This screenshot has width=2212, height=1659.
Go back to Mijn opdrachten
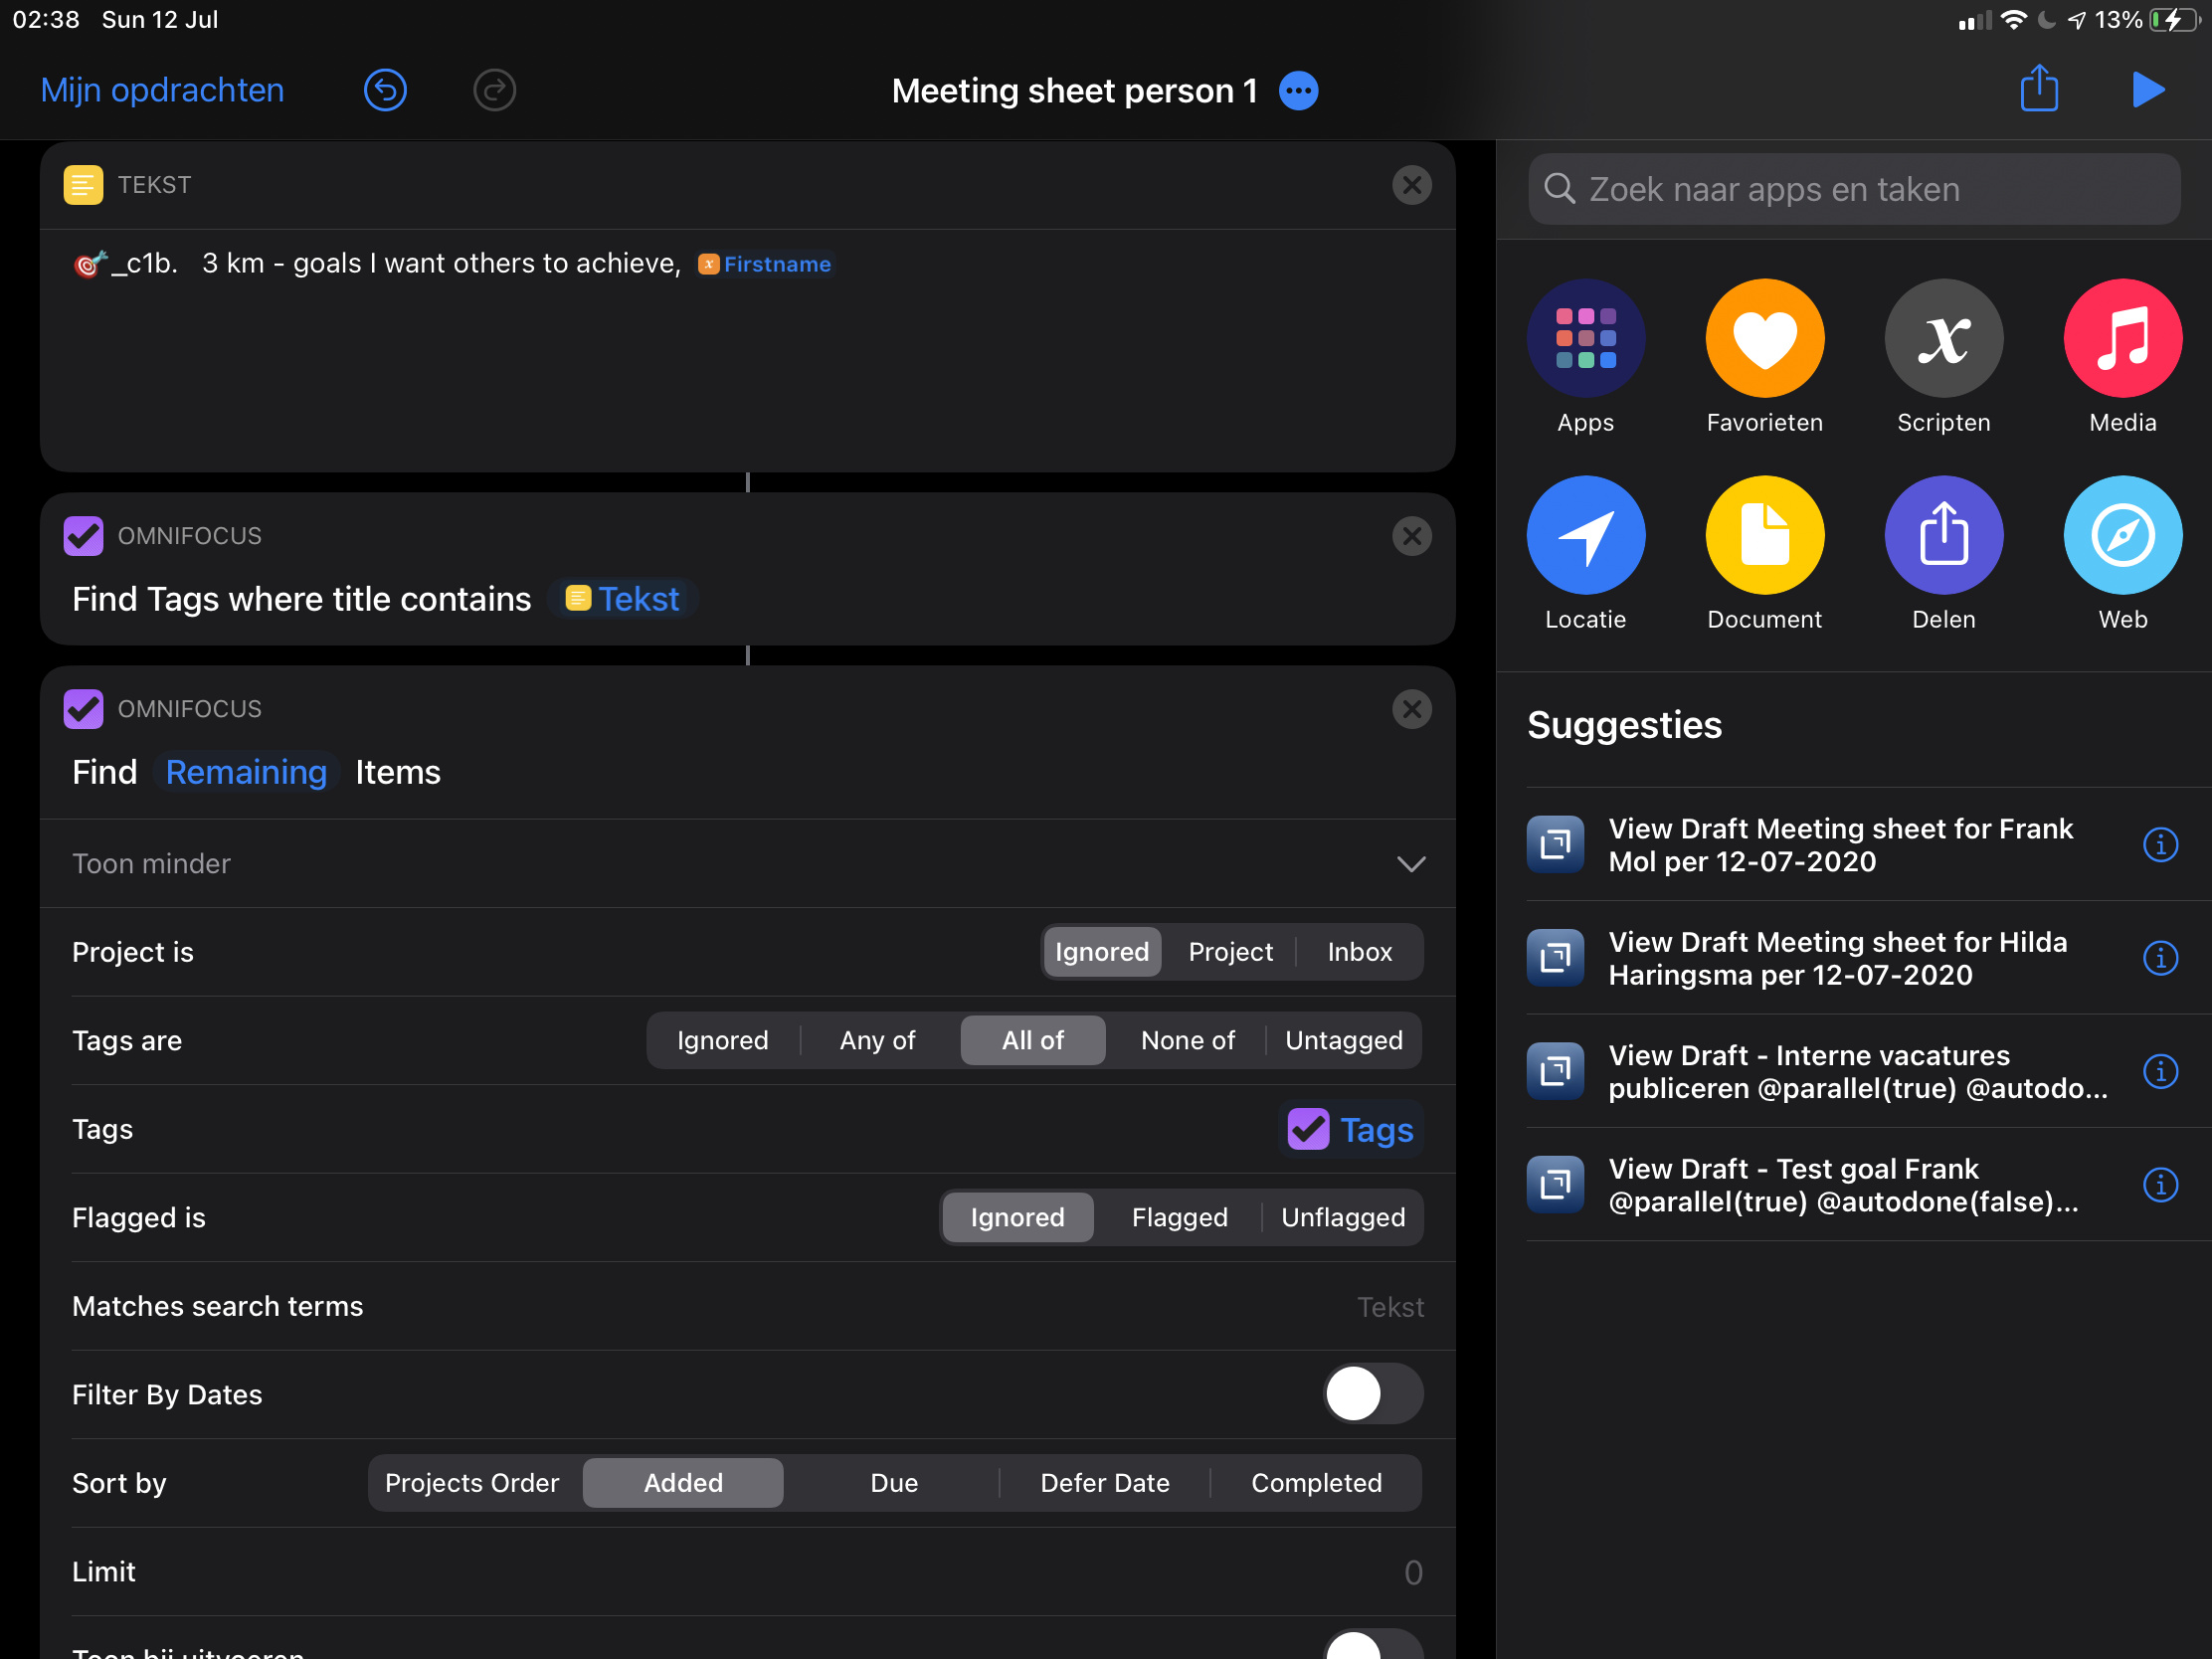162,90
